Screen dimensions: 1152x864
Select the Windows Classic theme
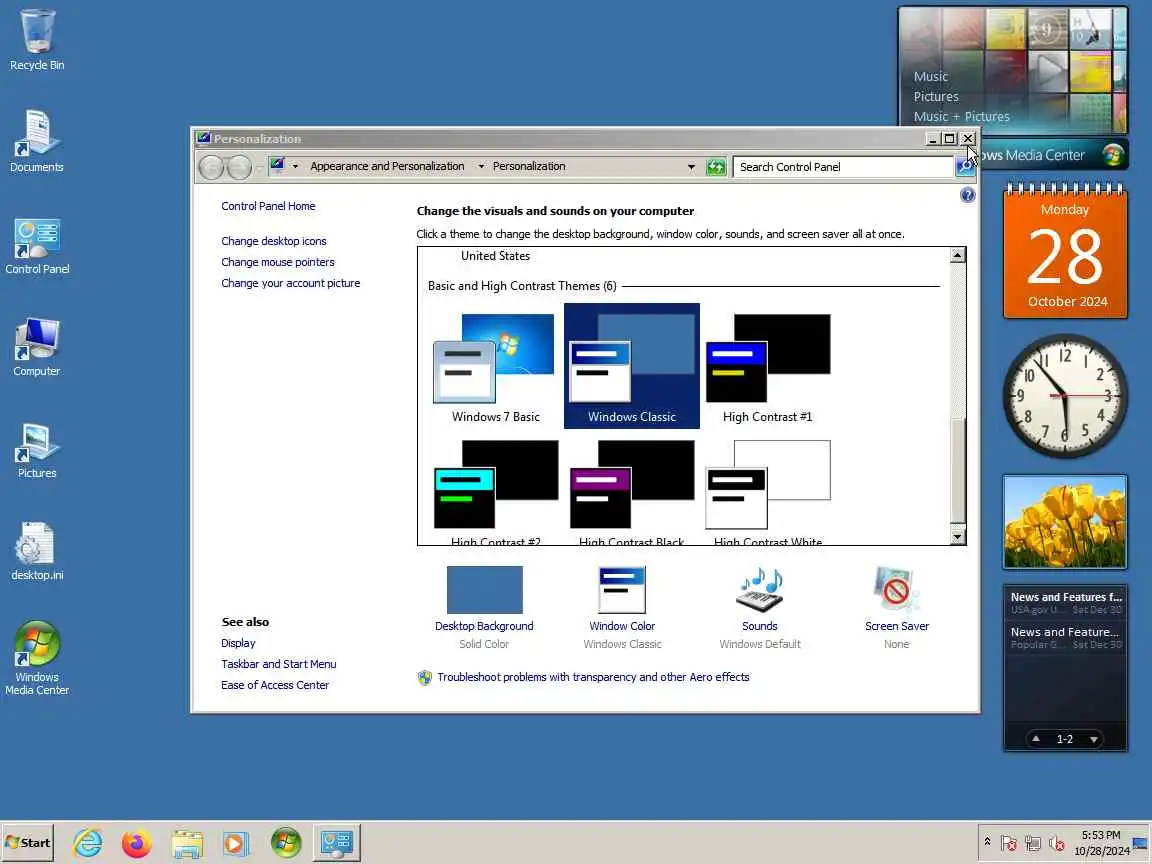632,367
